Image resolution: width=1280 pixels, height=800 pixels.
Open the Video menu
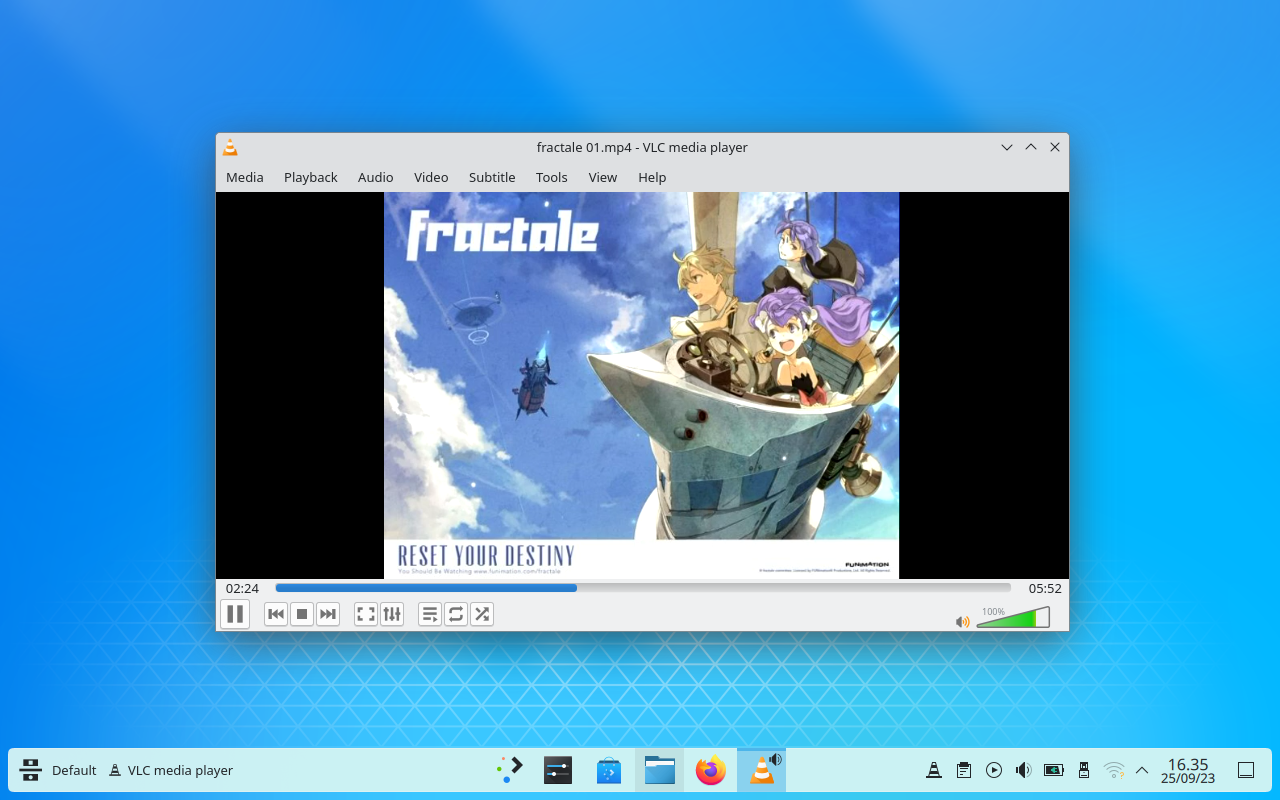[x=431, y=177]
